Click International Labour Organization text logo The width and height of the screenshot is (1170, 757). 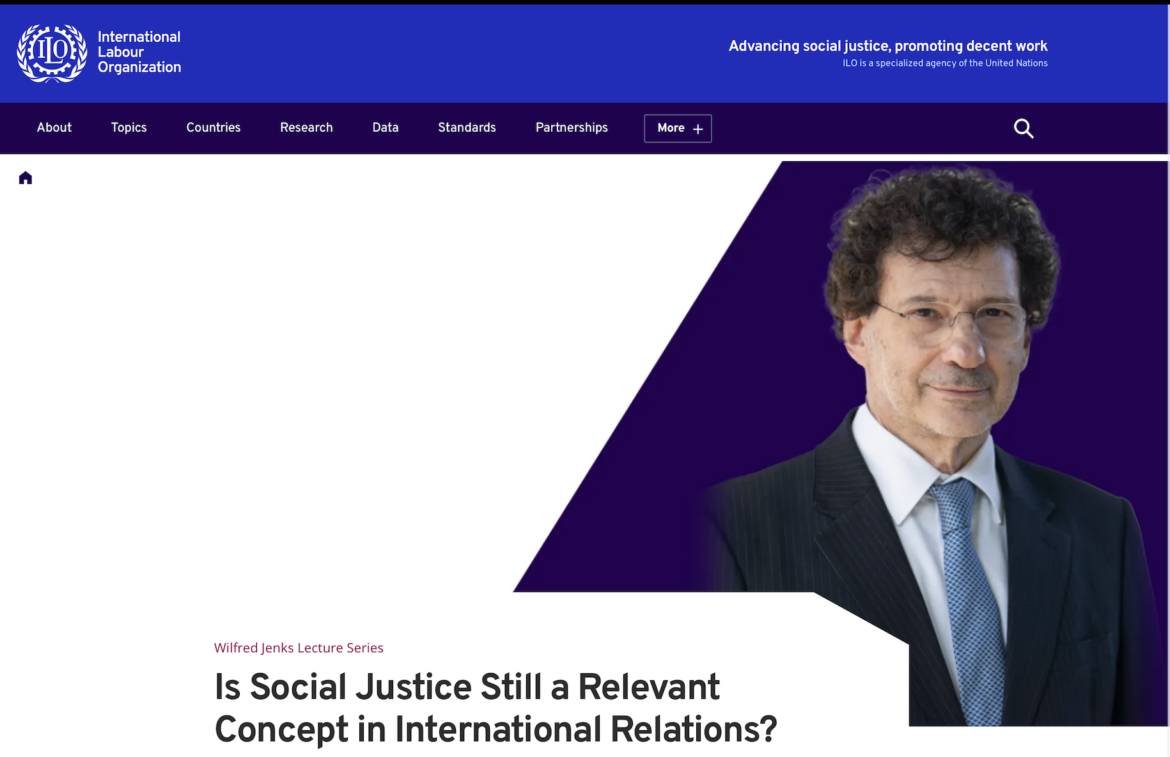point(140,52)
